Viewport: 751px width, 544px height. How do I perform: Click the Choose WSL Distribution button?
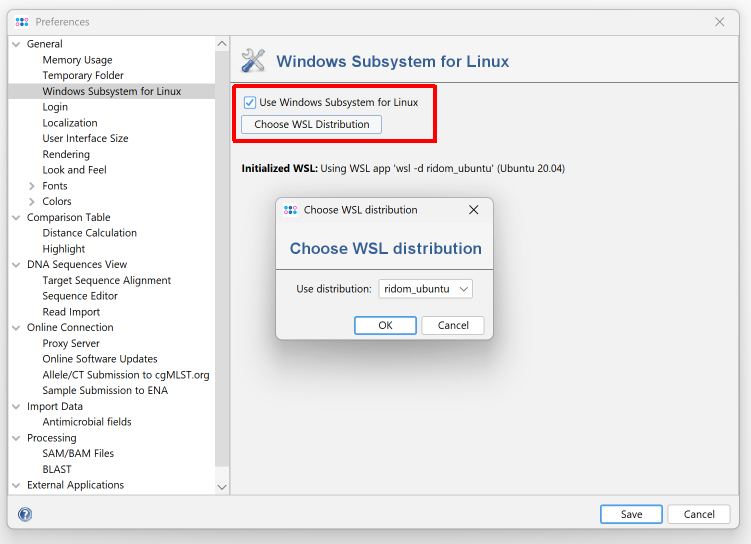point(311,125)
